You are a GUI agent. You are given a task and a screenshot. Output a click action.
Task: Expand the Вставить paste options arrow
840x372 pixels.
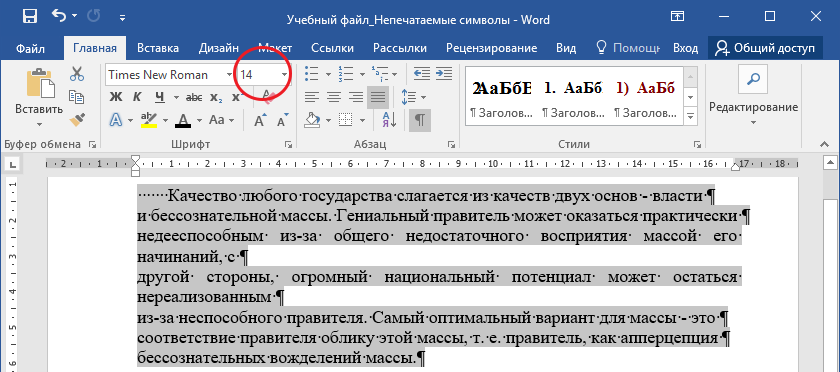click(39, 124)
